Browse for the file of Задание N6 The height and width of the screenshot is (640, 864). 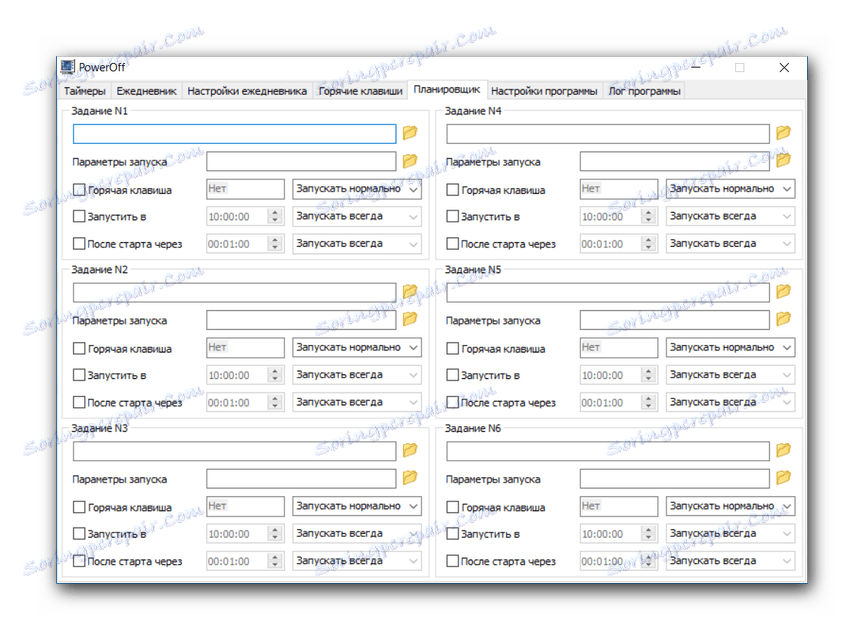(x=784, y=450)
